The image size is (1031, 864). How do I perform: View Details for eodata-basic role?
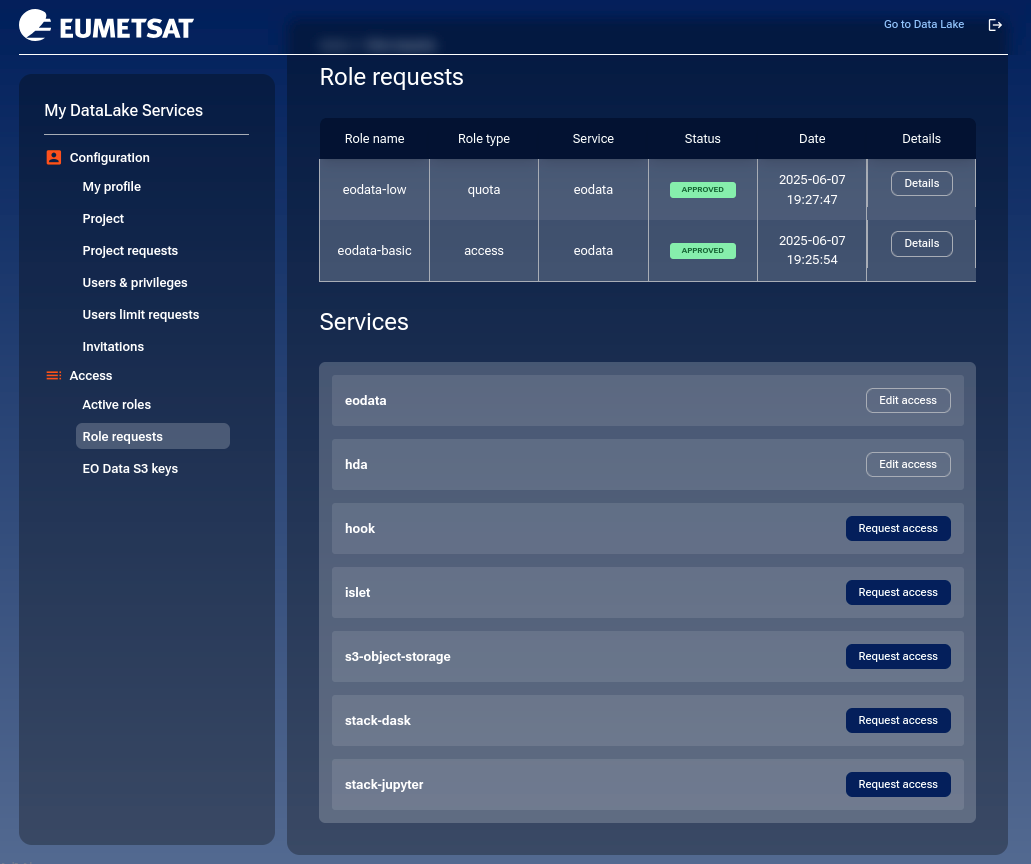point(921,243)
